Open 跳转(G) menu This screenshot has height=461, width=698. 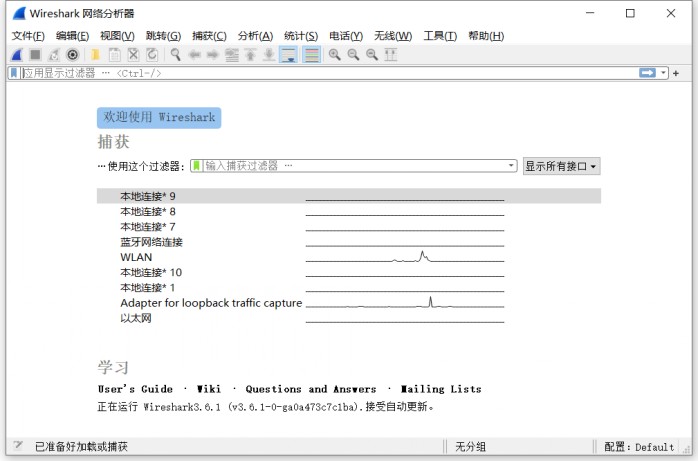tap(163, 36)
